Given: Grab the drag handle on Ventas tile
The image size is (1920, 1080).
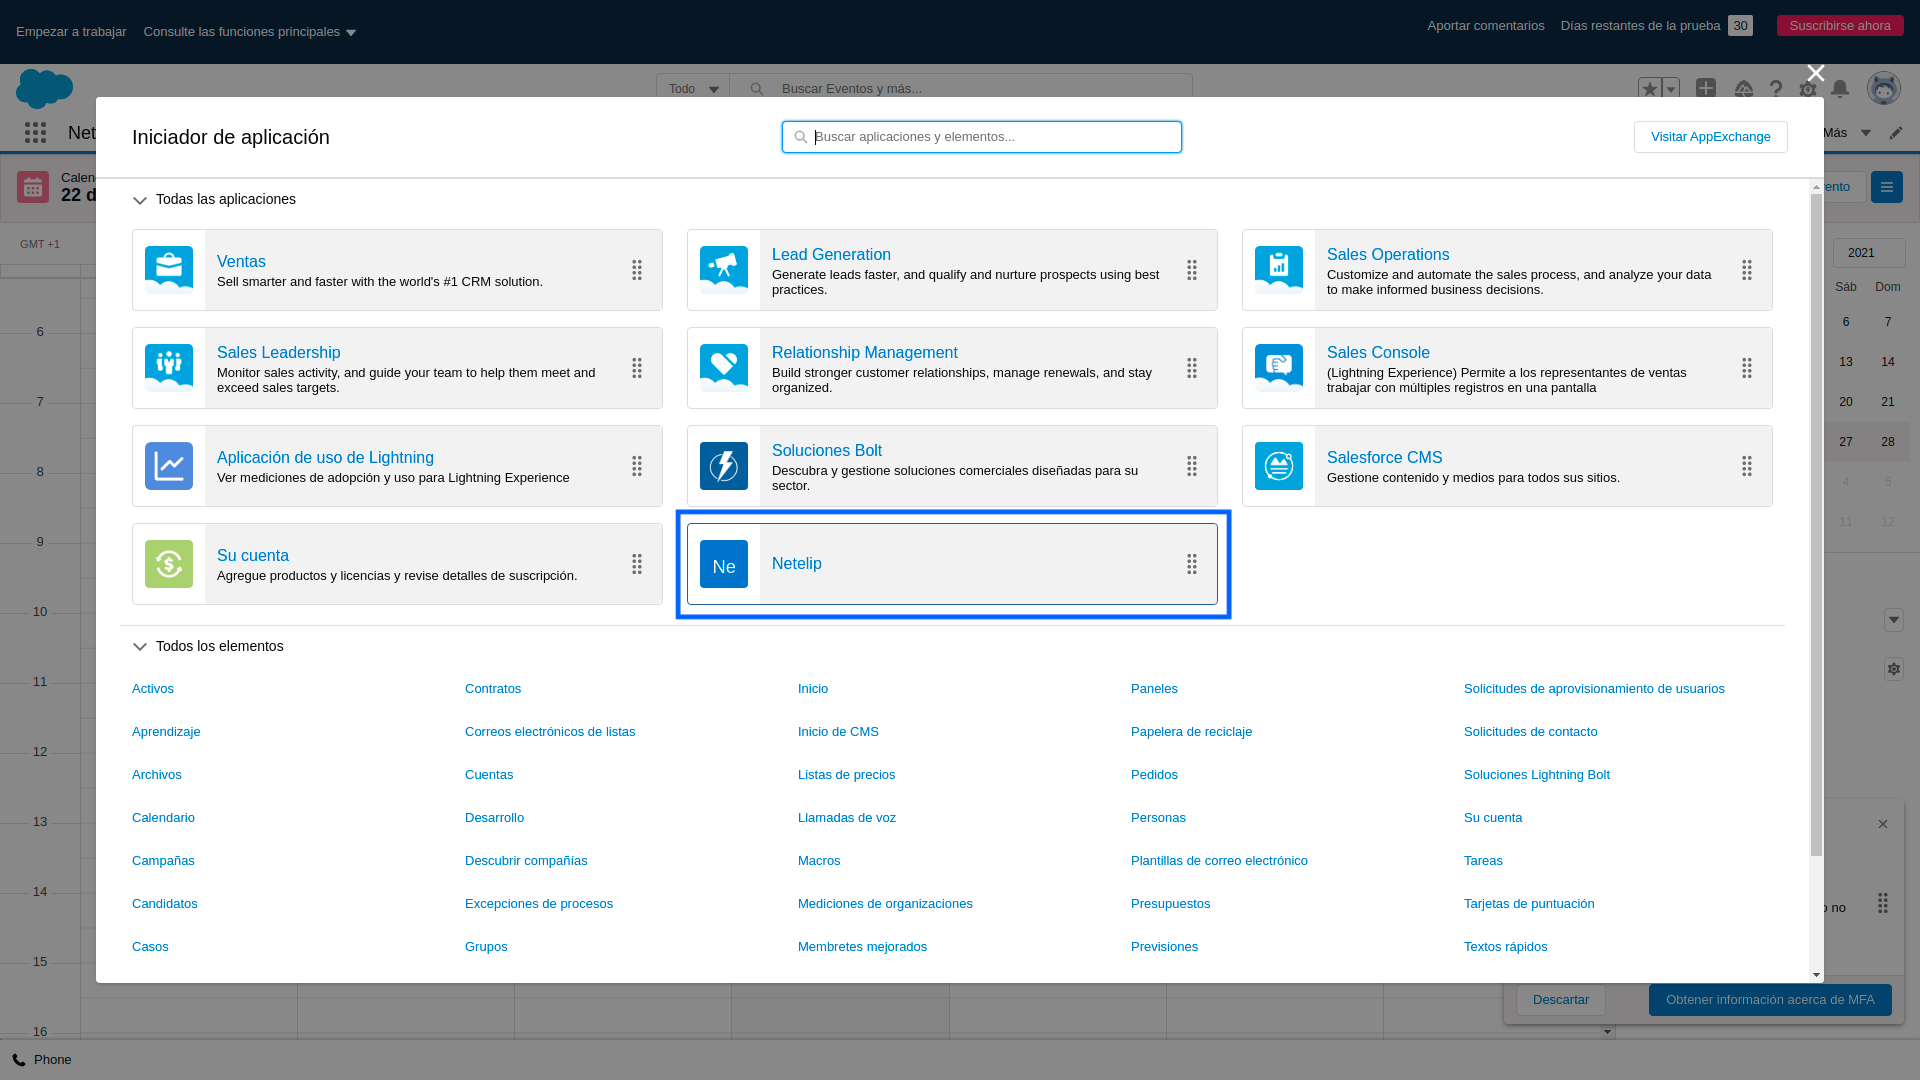Looking at the screenshot, I should coord(637,270).
